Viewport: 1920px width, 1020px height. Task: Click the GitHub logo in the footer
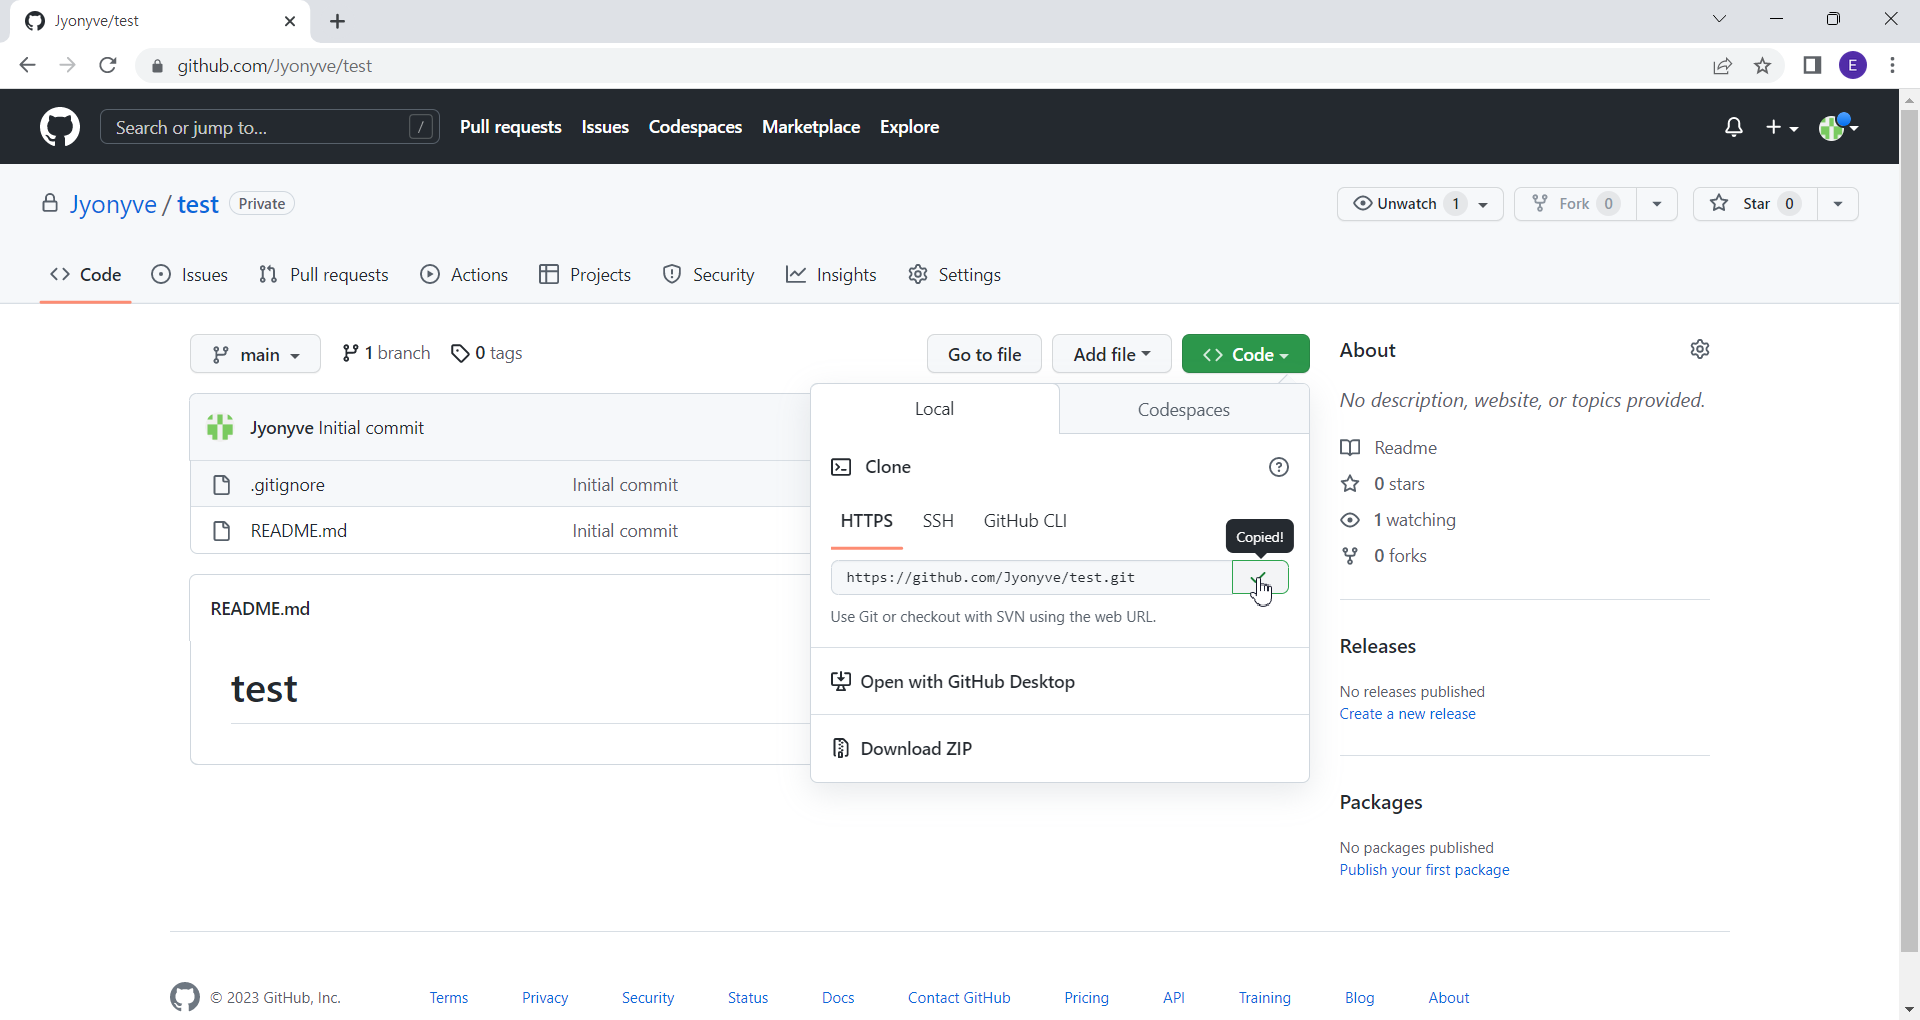(185, 997)
